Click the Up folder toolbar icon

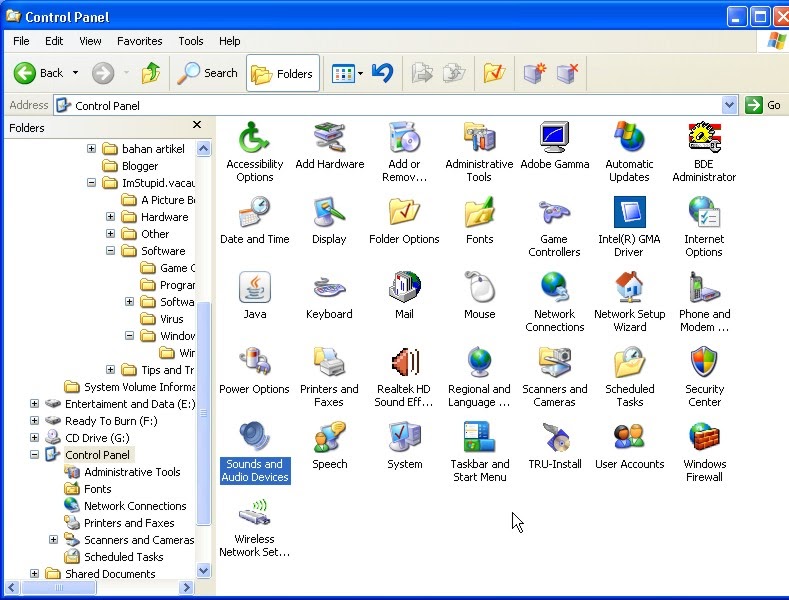point(150,73)
